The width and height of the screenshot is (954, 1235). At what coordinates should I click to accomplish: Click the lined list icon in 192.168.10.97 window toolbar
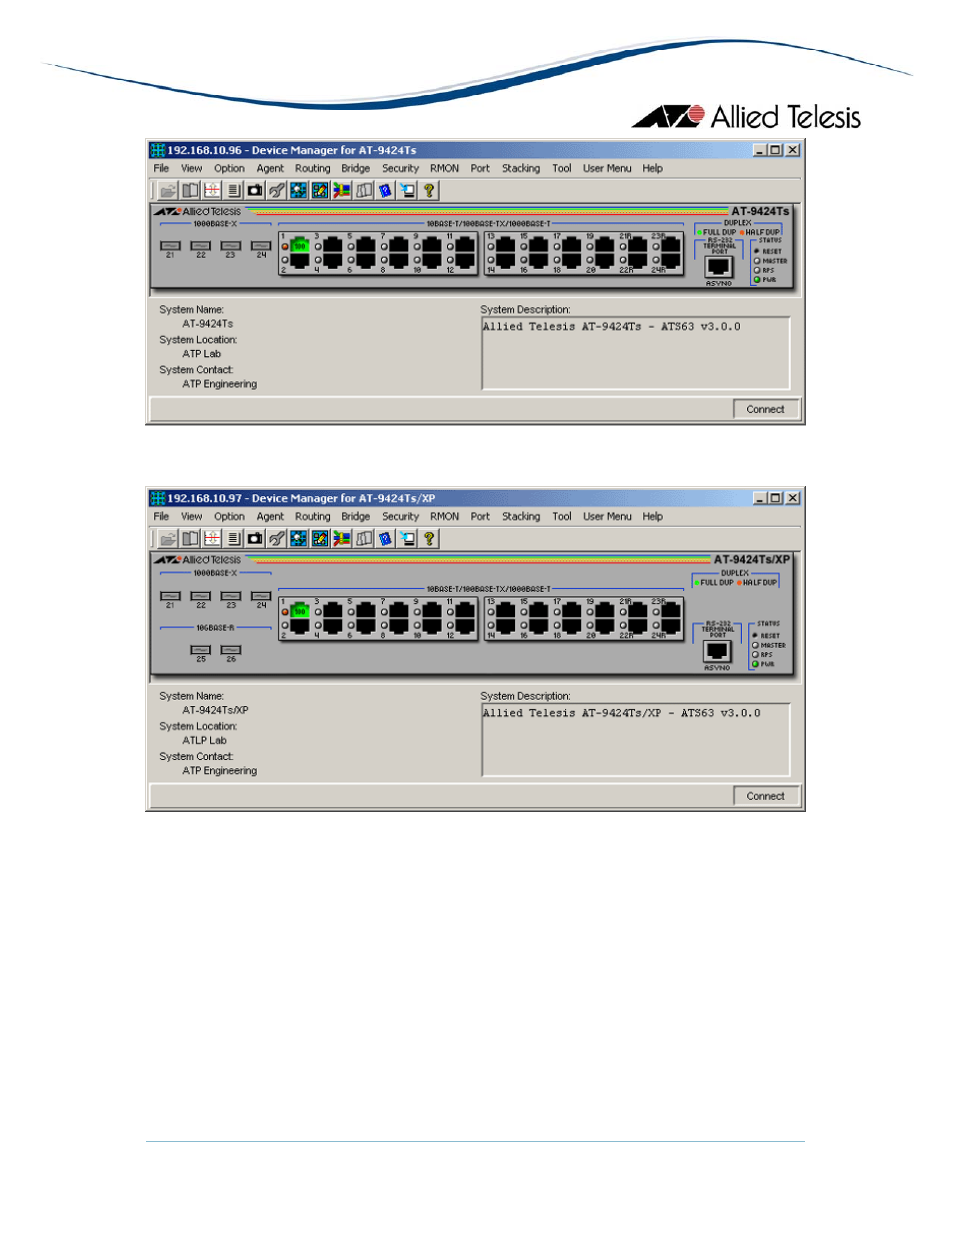coord(233,538)
